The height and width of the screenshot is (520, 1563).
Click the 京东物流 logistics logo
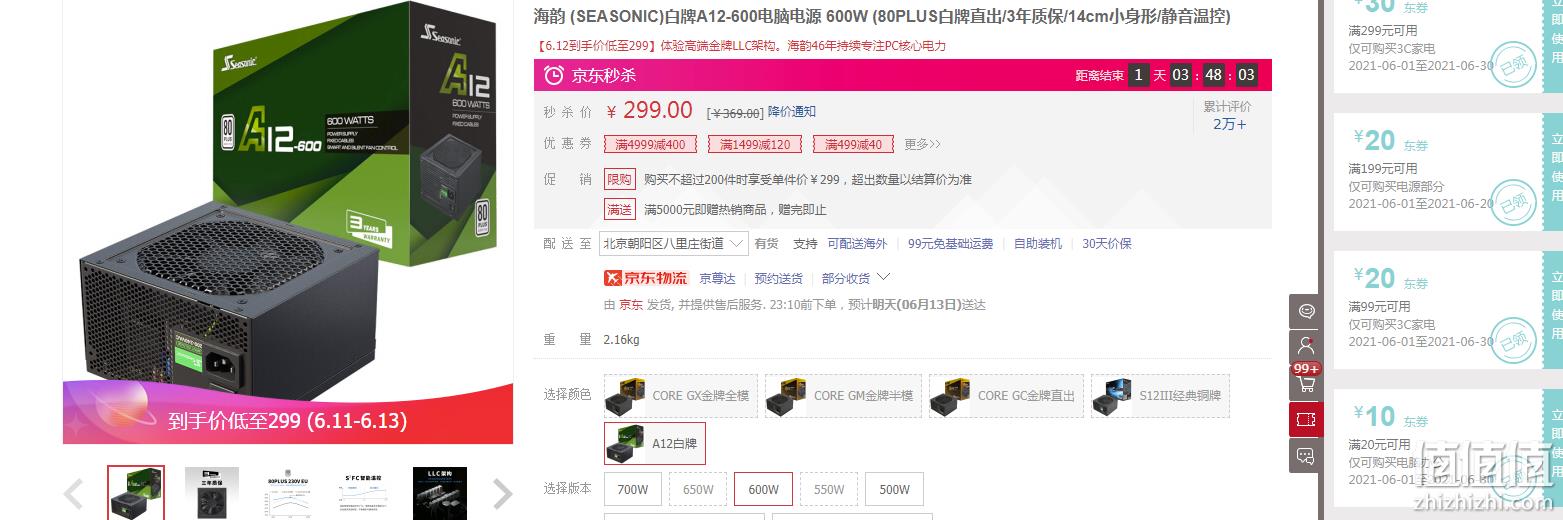click(x=645, y=278)
